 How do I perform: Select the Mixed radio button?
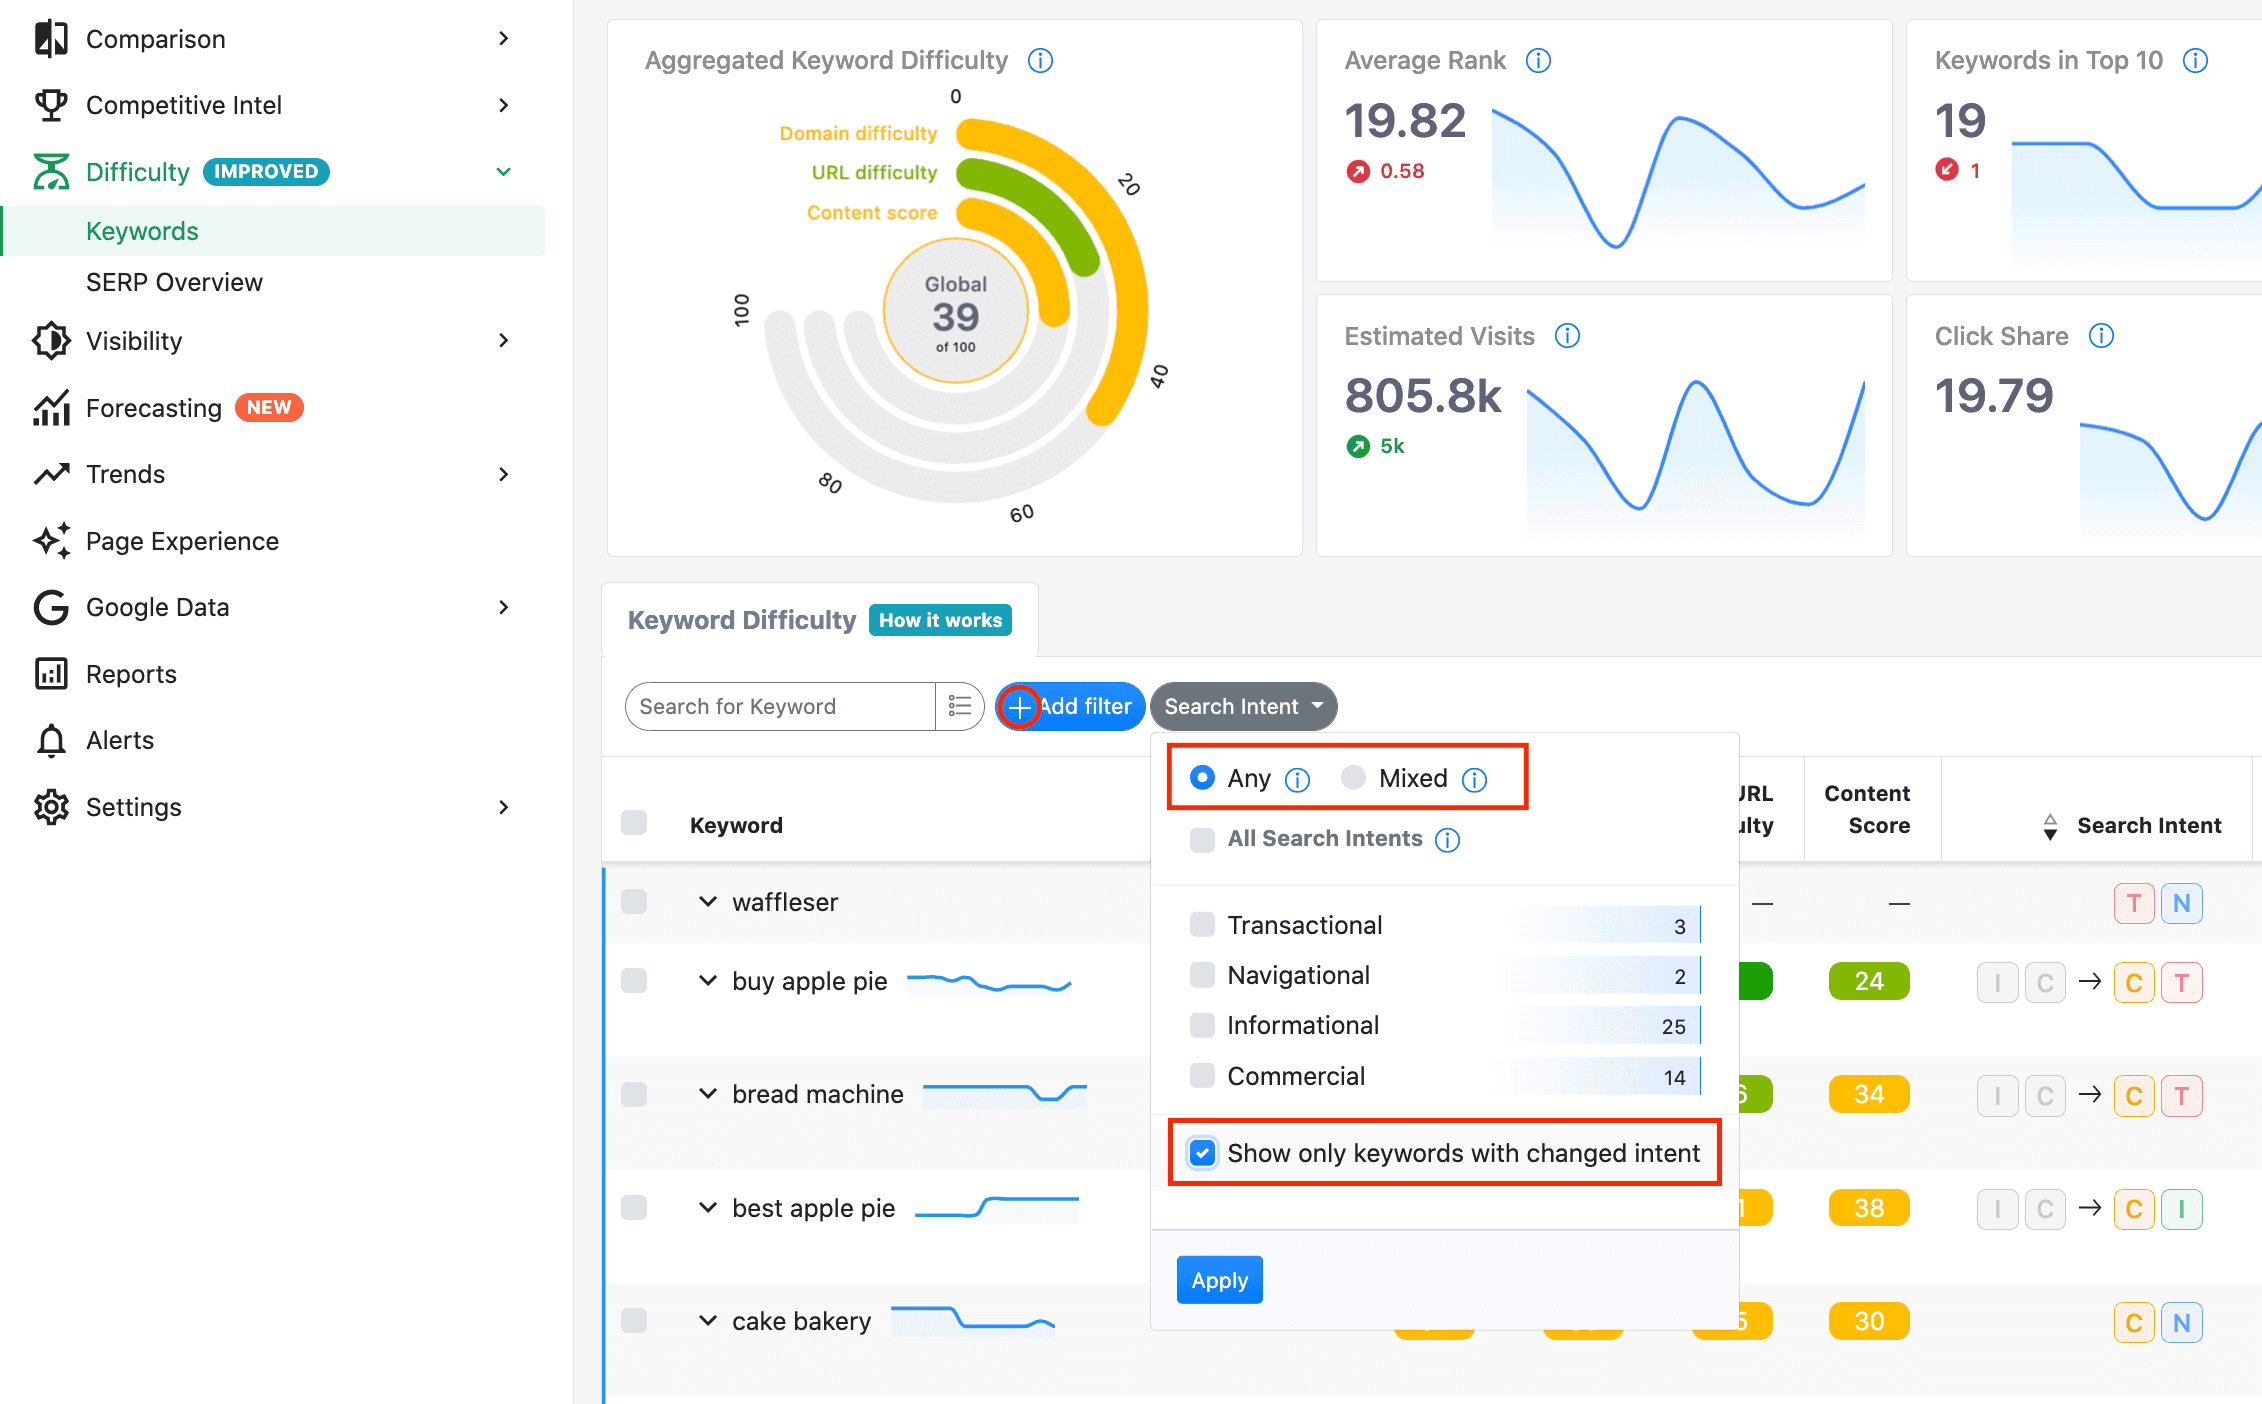[x=1353, y=778]
